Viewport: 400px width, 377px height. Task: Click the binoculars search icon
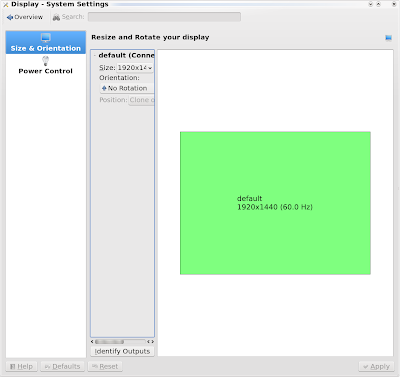pos(56,17)
